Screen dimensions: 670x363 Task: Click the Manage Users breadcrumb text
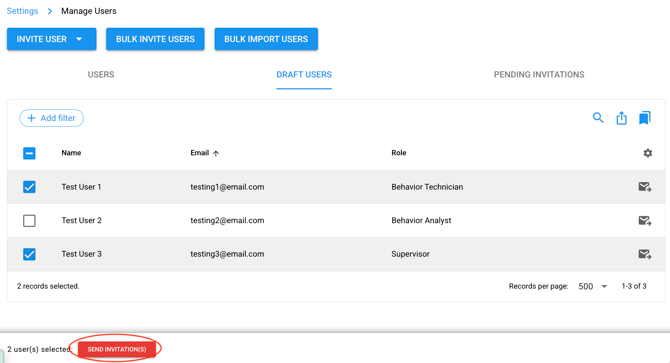(x=88, y=11)
